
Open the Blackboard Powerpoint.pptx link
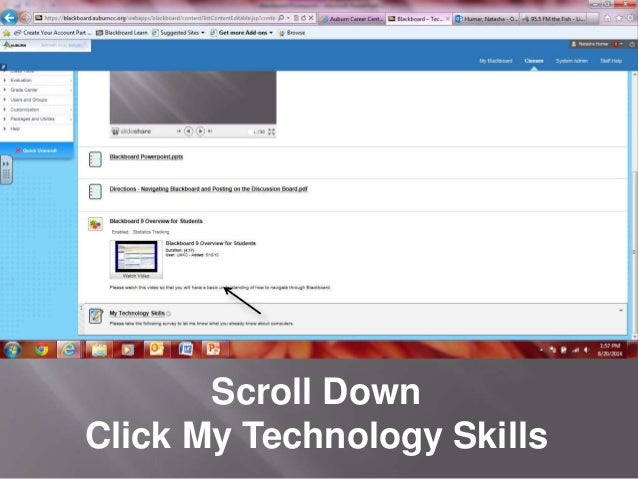(x=146, y=157)
